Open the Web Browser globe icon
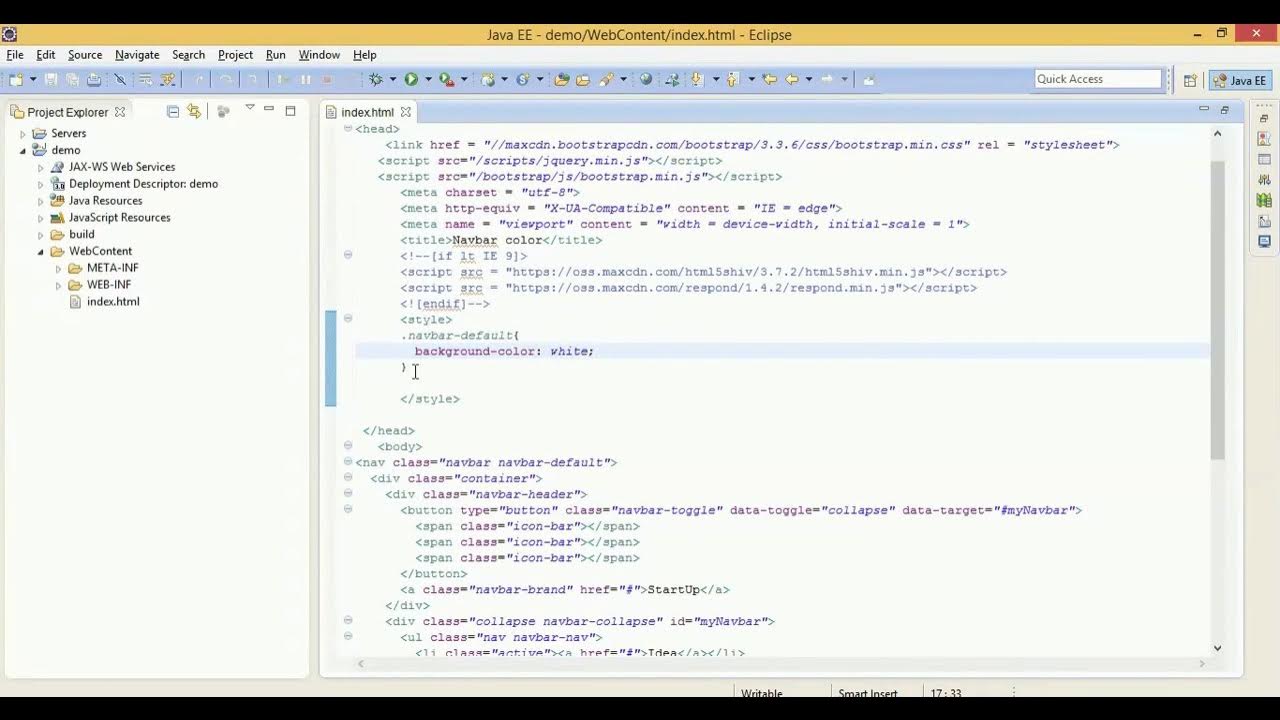The width and height of the screenshot is (1280, 720). click(x=646, y=79)
